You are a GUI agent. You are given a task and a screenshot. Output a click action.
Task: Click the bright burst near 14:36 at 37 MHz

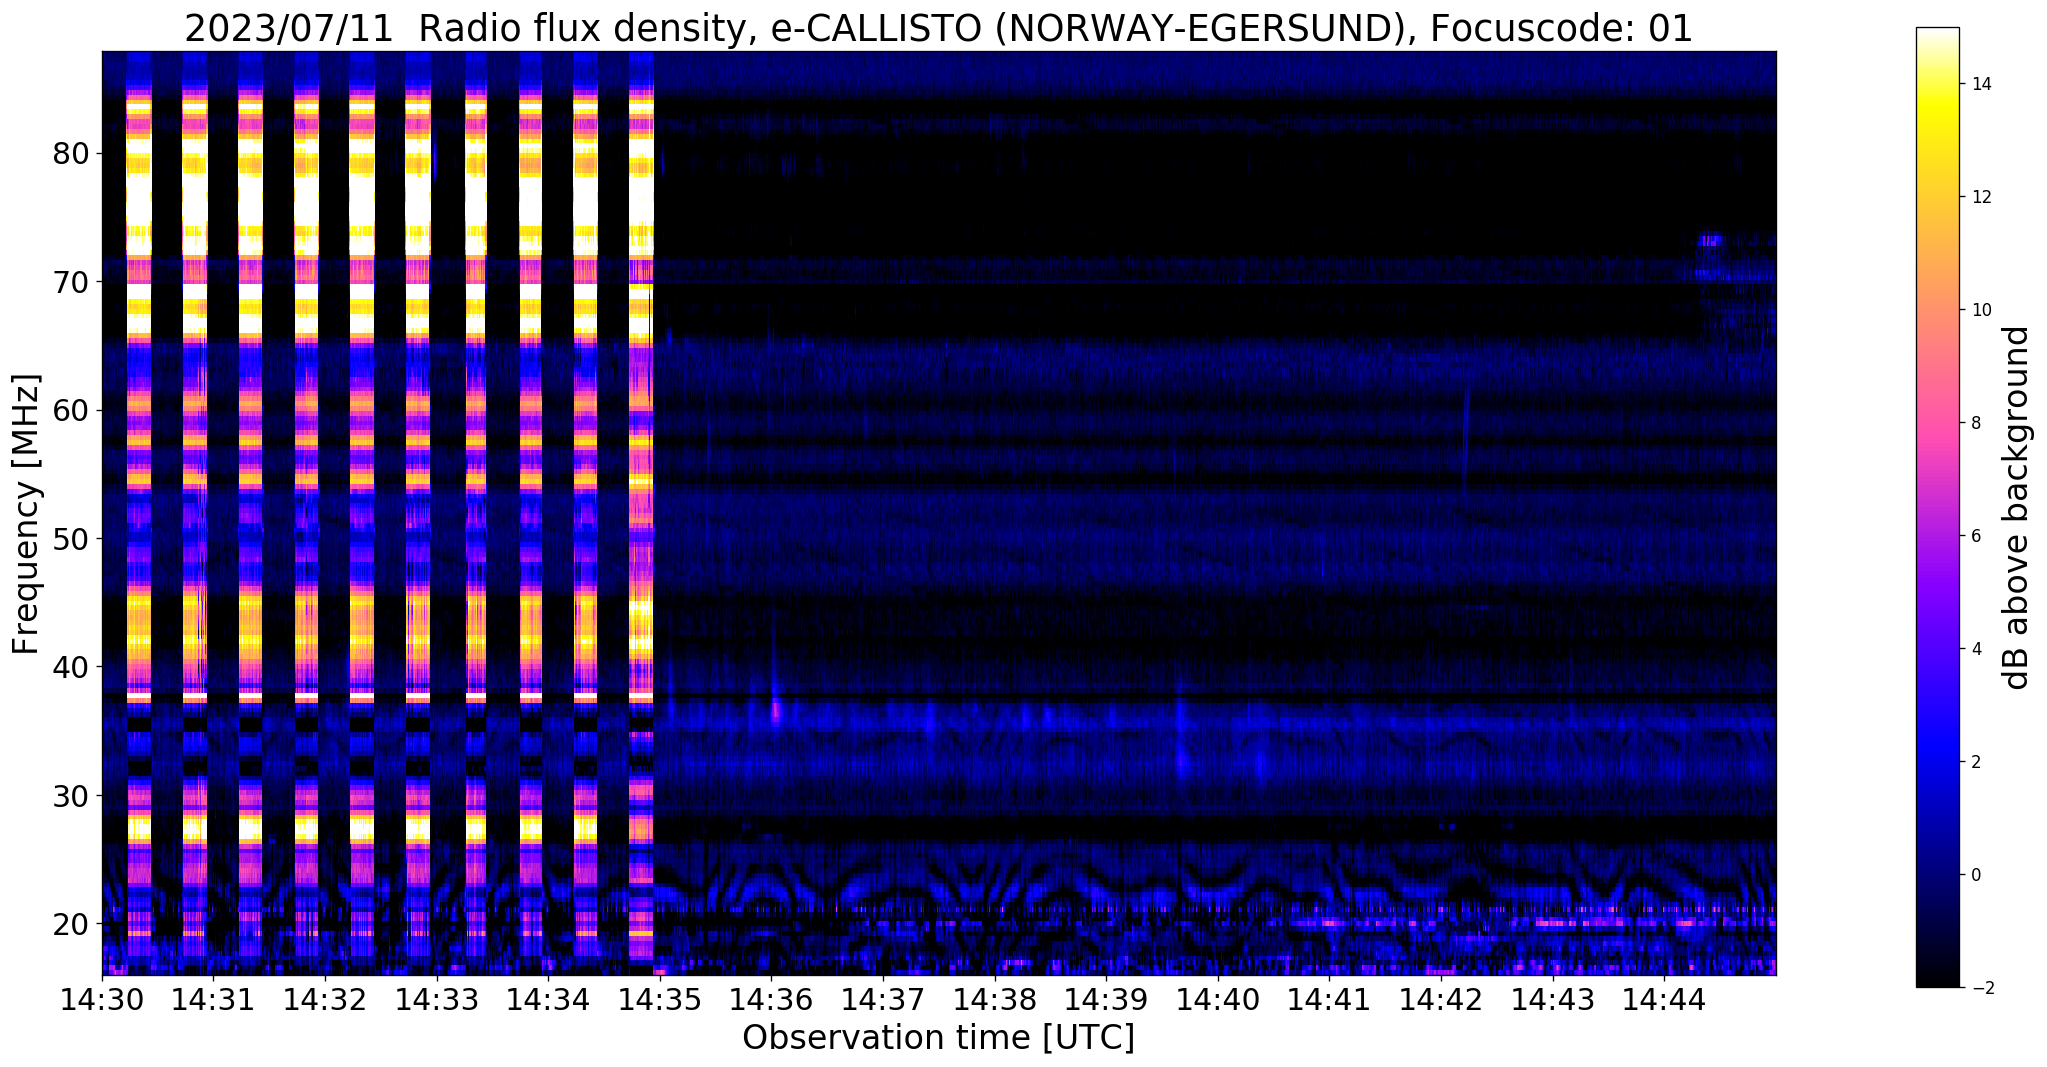[775, 711]
